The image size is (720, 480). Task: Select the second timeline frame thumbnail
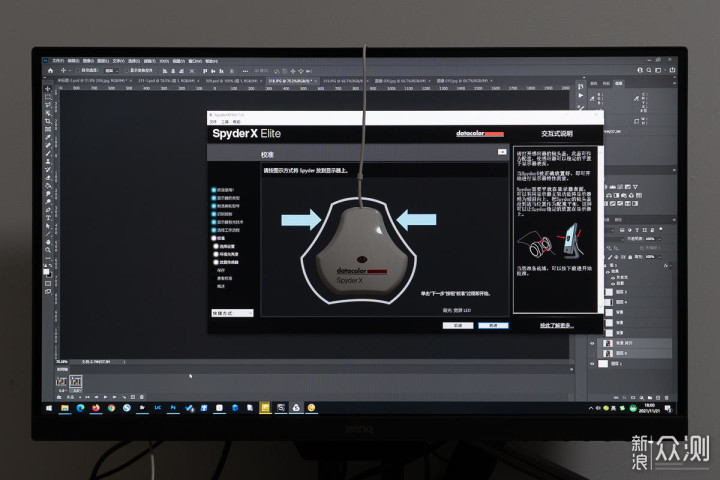coord(76,381)
